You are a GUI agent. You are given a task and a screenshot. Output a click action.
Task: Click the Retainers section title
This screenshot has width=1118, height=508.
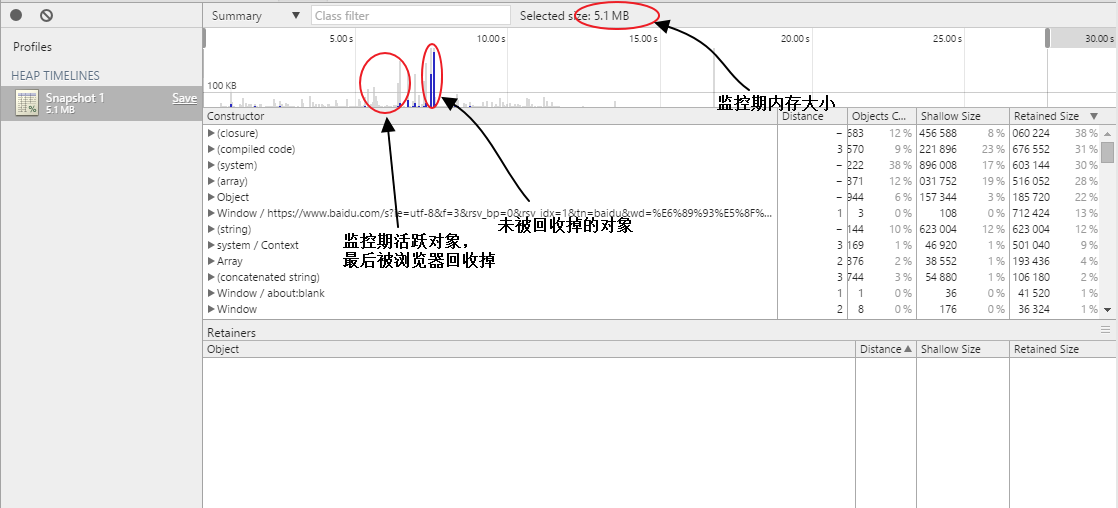(x=231, y=332)
